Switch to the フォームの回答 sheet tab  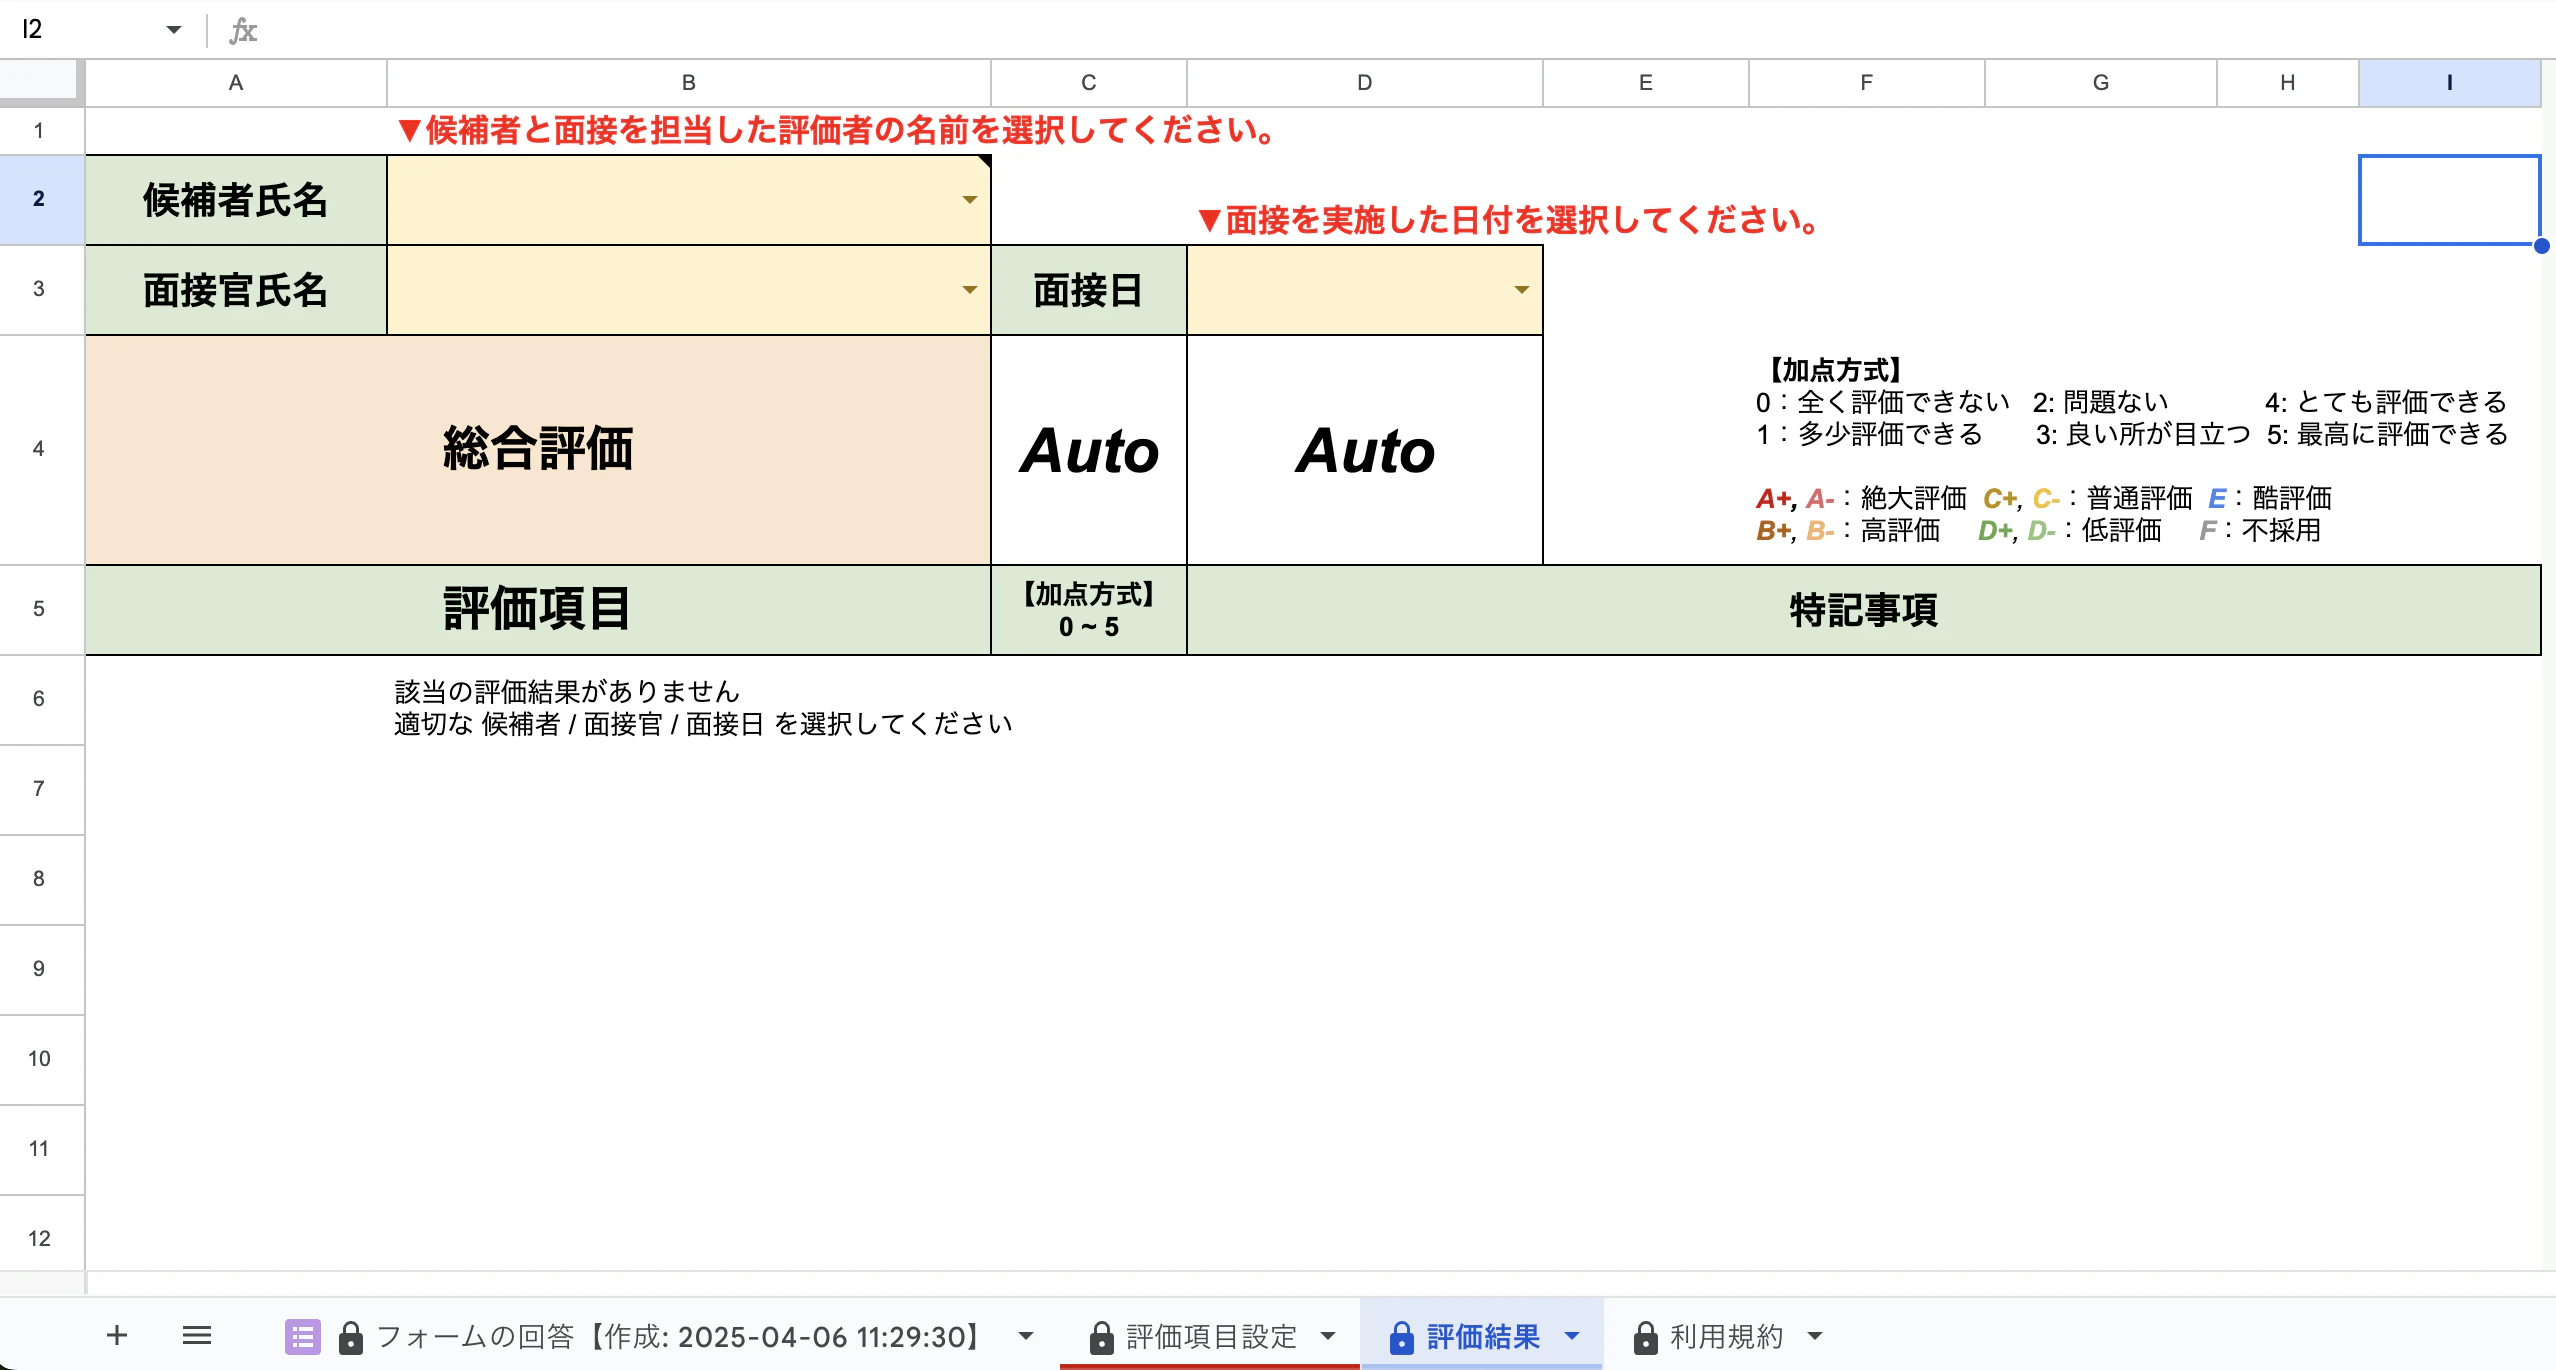[x=660, y=1336]
